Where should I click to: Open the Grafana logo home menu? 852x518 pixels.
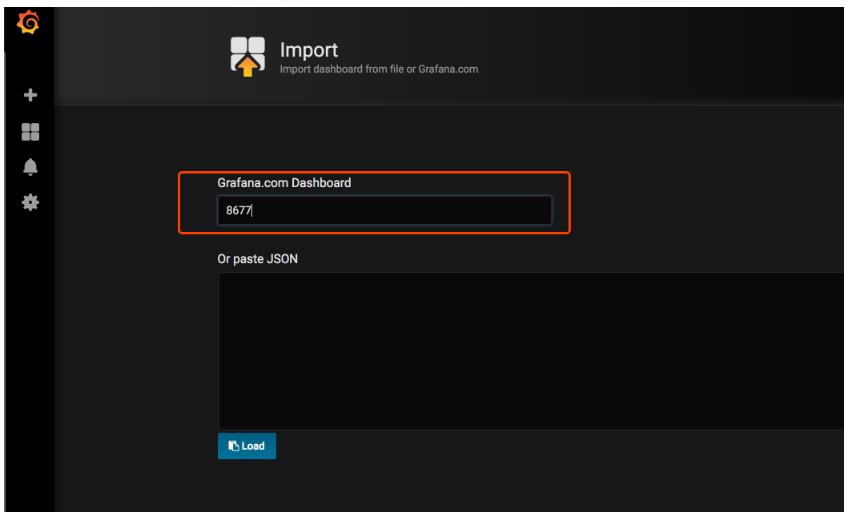click(28, 23)
